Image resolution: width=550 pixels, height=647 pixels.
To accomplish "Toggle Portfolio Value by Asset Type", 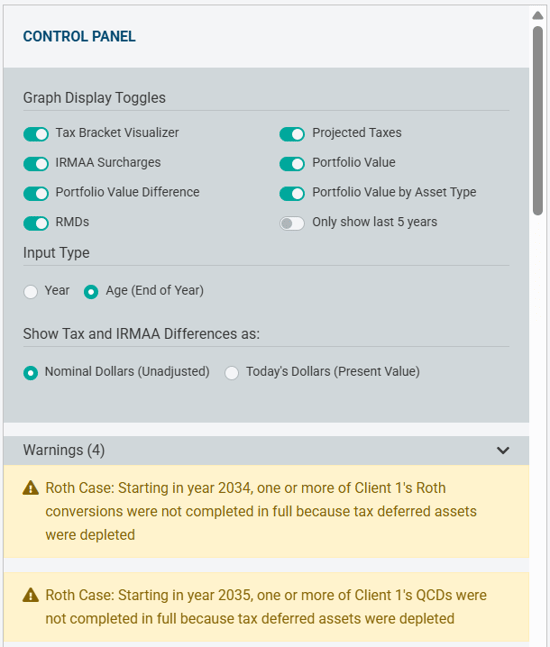I will [292, 194].
